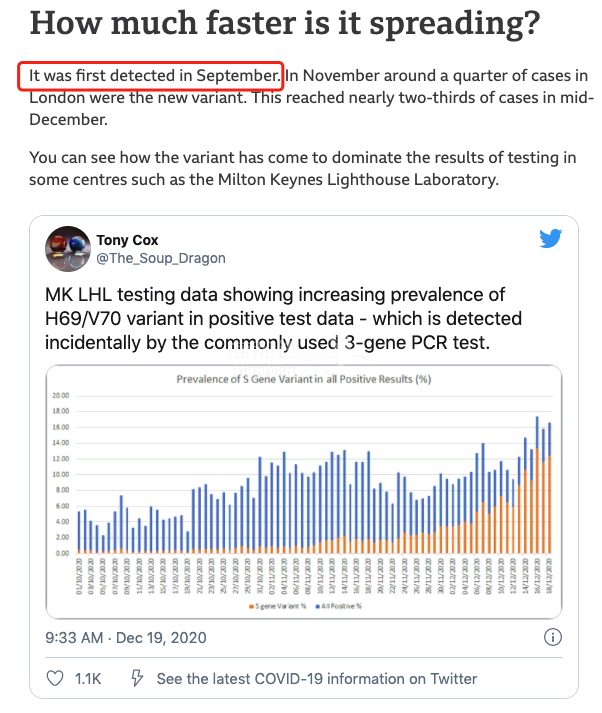Click the highlighted 'first detected in September' sentence
The height and width of the screenshot is (713, 602).
[x=155, y=75]
